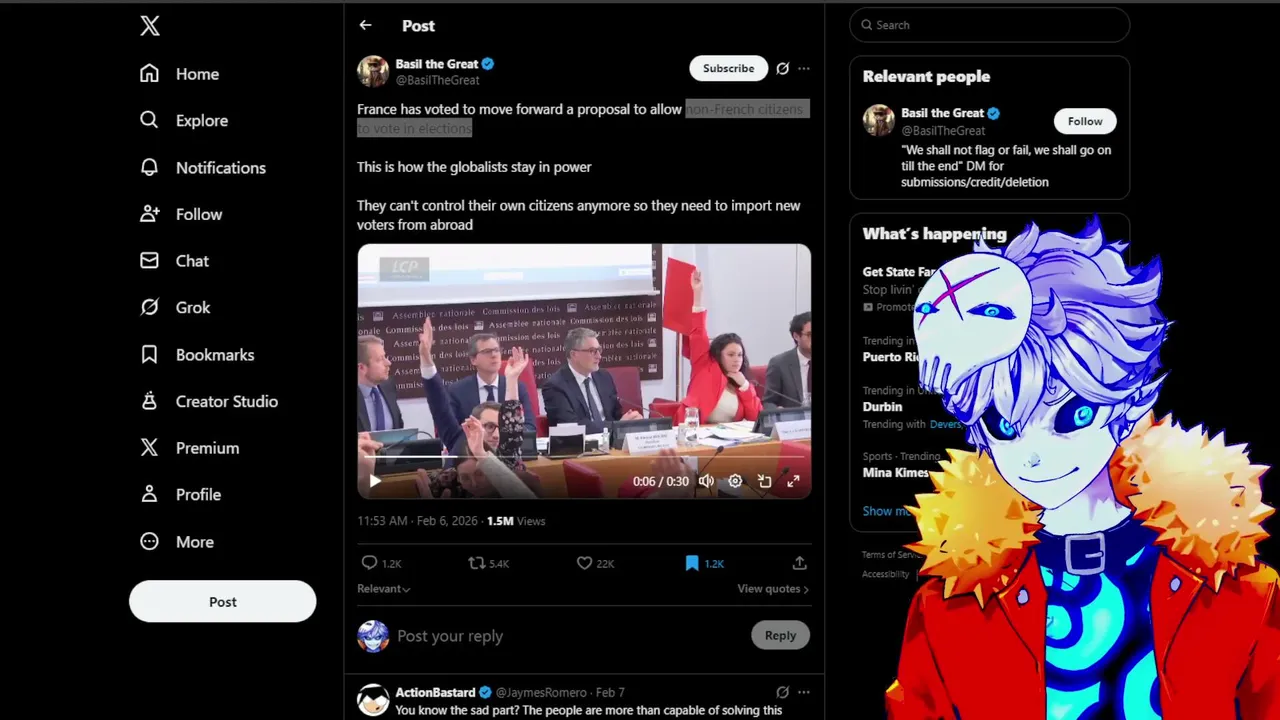Repost using the retweet icon

coord(477,563)
